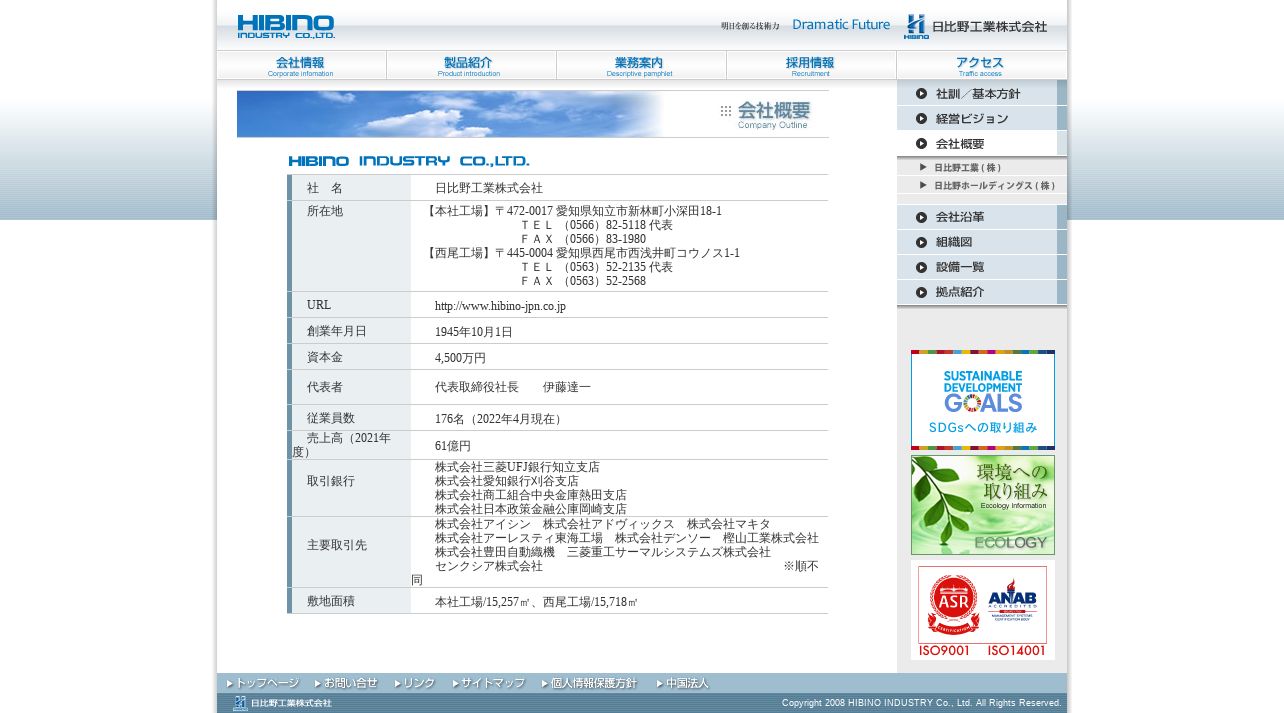The image size is (1284, 713).
Task: Click the 売上高 value 61億円
Action: pyautogui.click(x=453, y=446)
